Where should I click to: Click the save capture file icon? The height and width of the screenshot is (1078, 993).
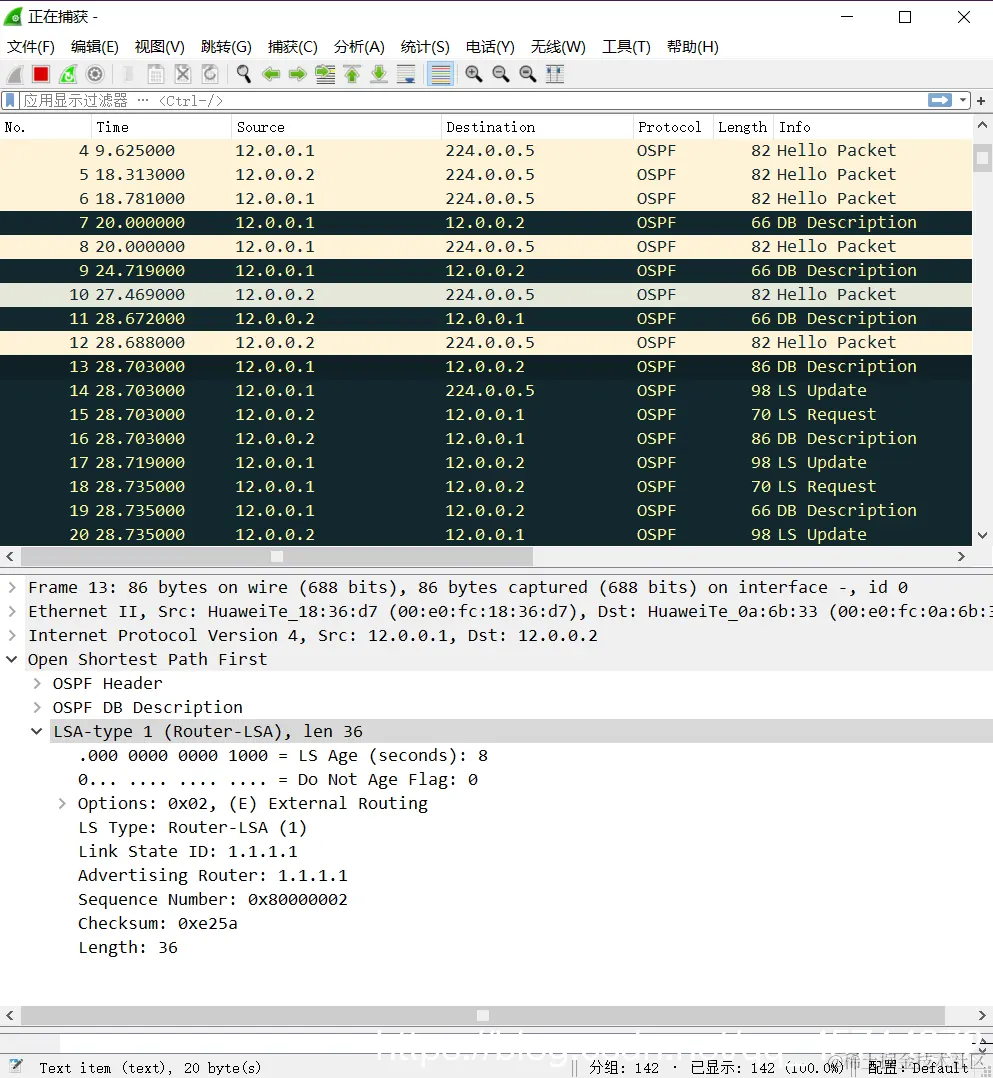[x=156, y=74]
